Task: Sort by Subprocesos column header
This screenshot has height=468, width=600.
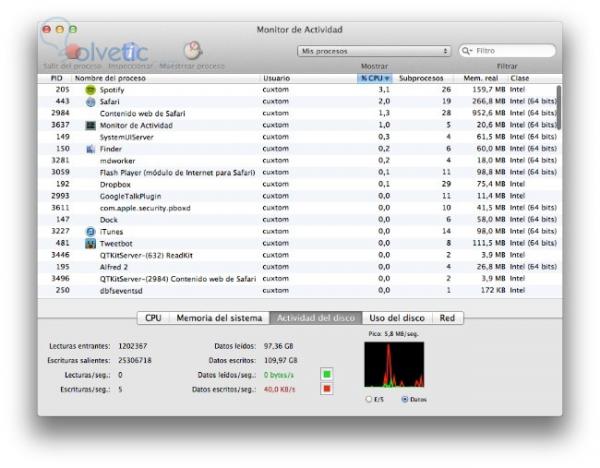Action: (x=421, y=78)
